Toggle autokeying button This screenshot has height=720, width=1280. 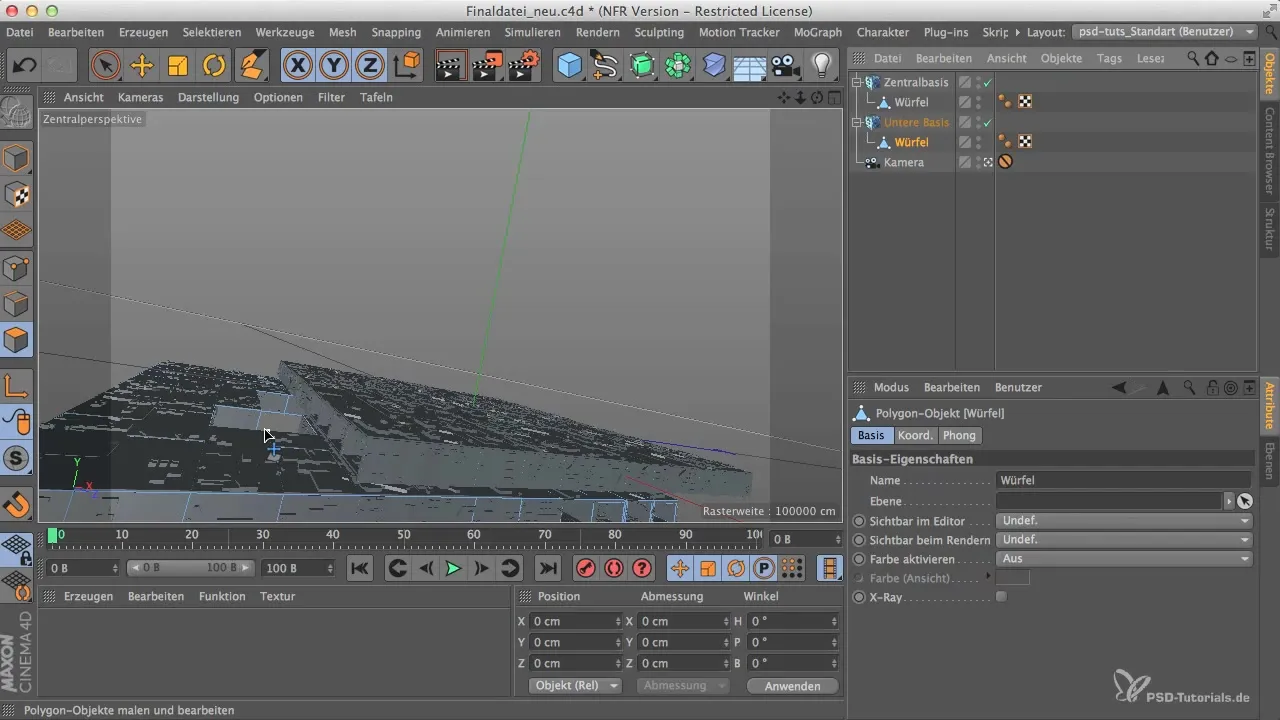coord(613,568)
